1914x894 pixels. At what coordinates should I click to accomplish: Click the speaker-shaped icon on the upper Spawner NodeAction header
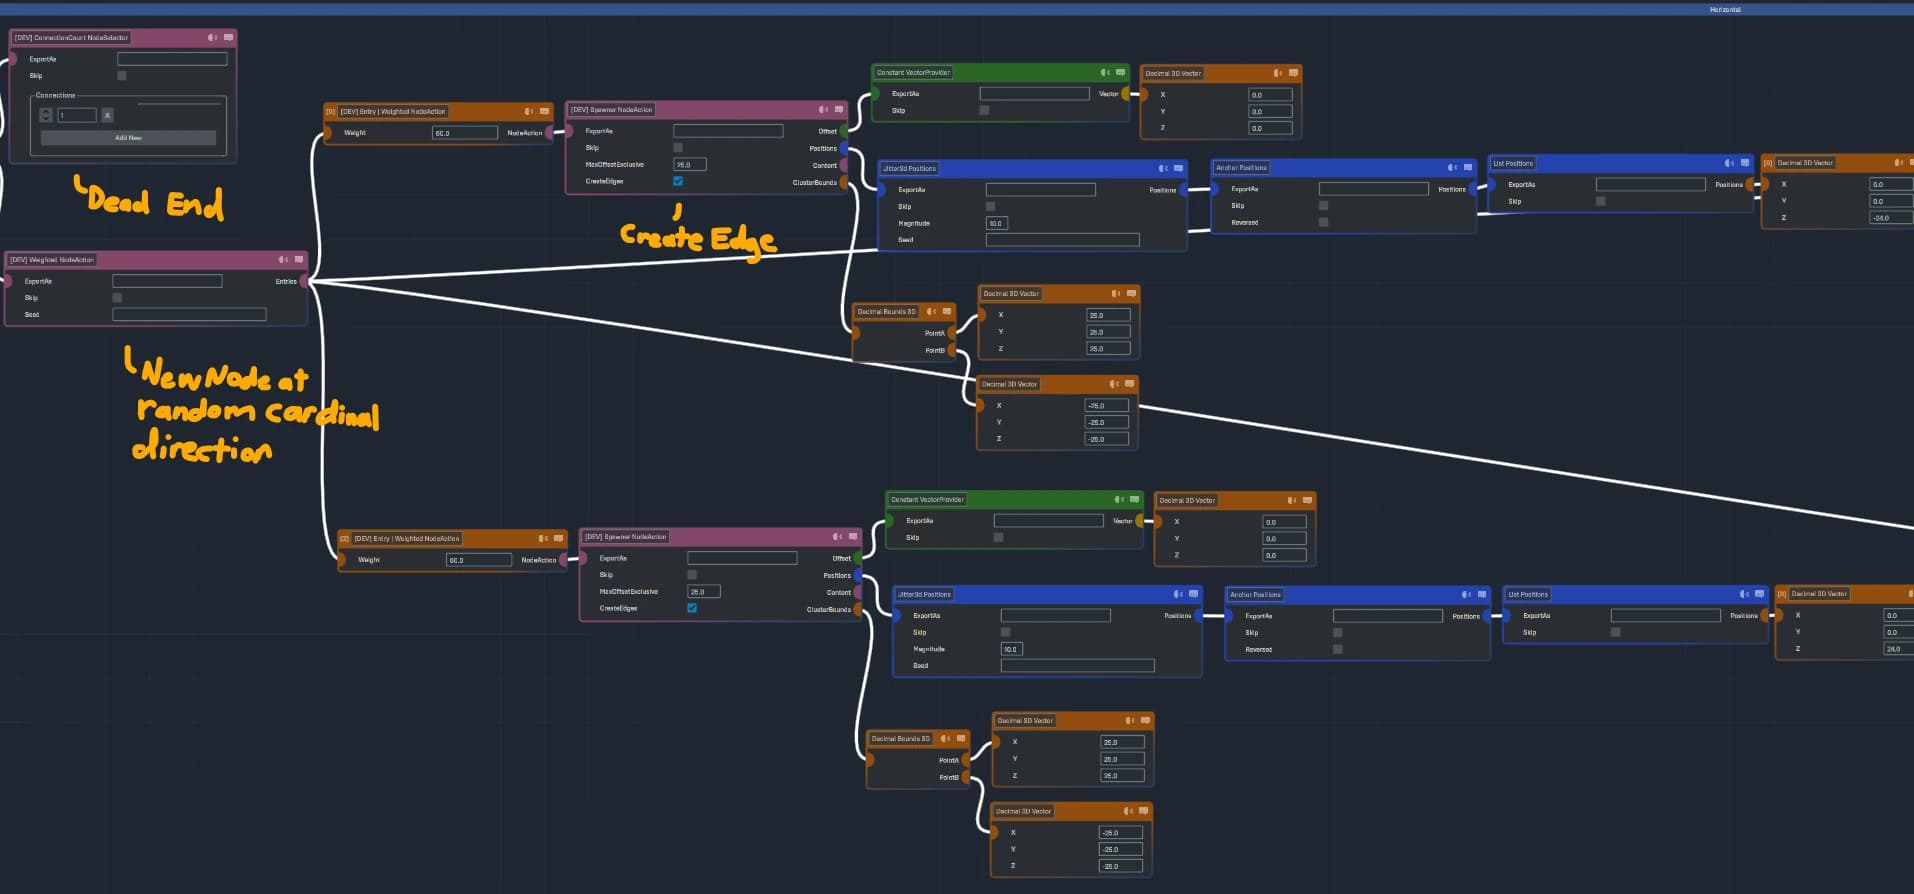pyautogui.click(x=823, y=109)
